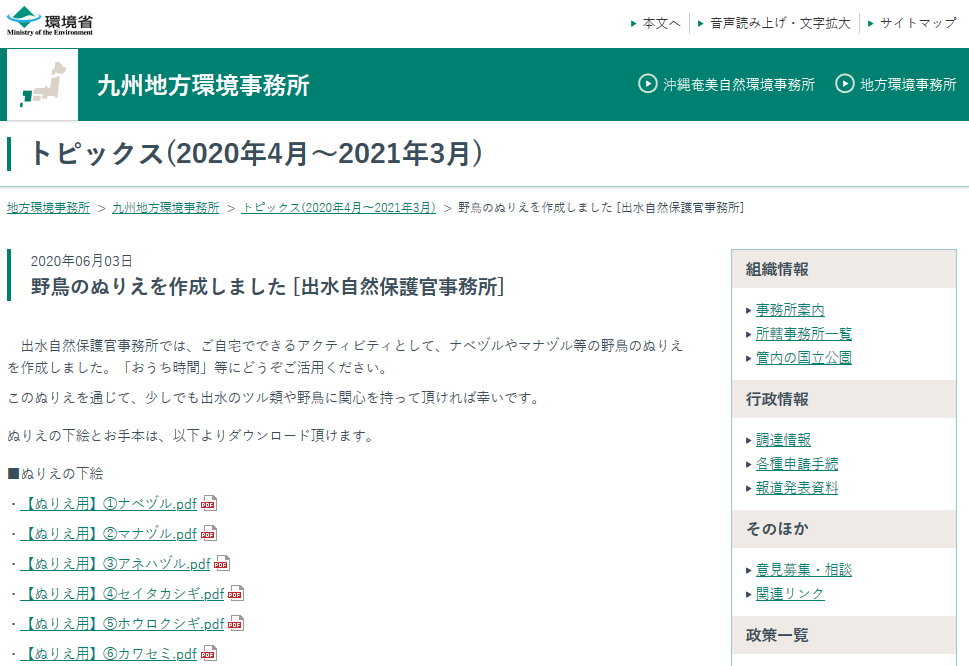Screen dimensions: 969x666
Task: Open 報道発表資料 sidebar link
Action: (x=797, y=488)
